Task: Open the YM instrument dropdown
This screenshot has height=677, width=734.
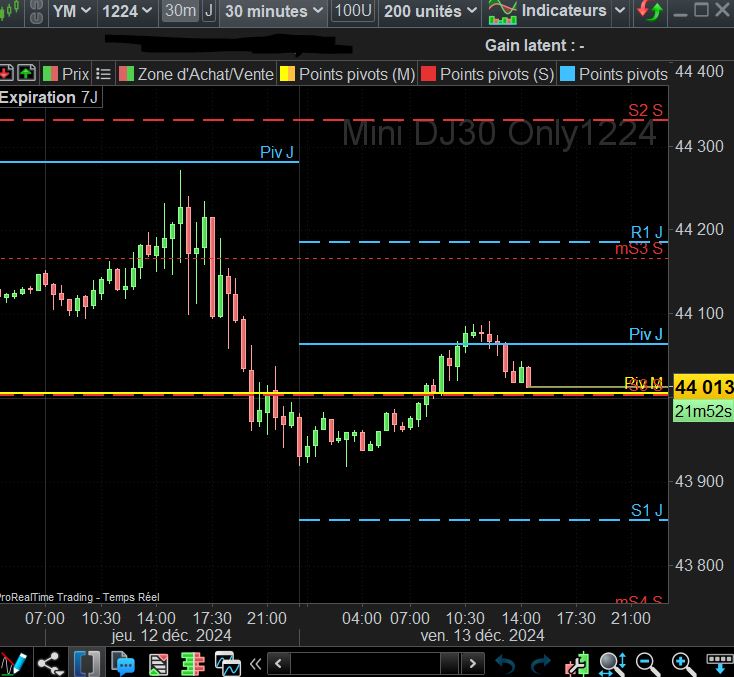Action: (x=72, y=11)
